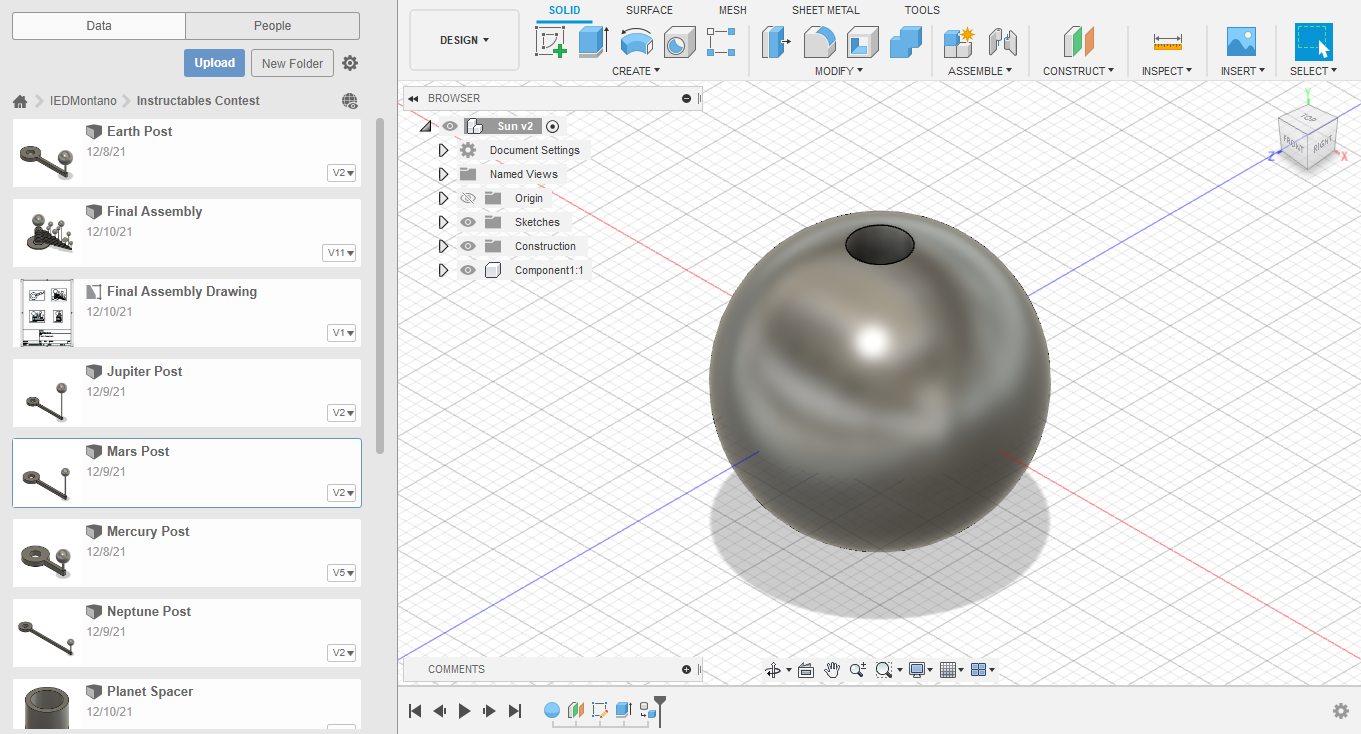Switch to the People tab
Screen dimensions: 1361x734
pos(272,26)
